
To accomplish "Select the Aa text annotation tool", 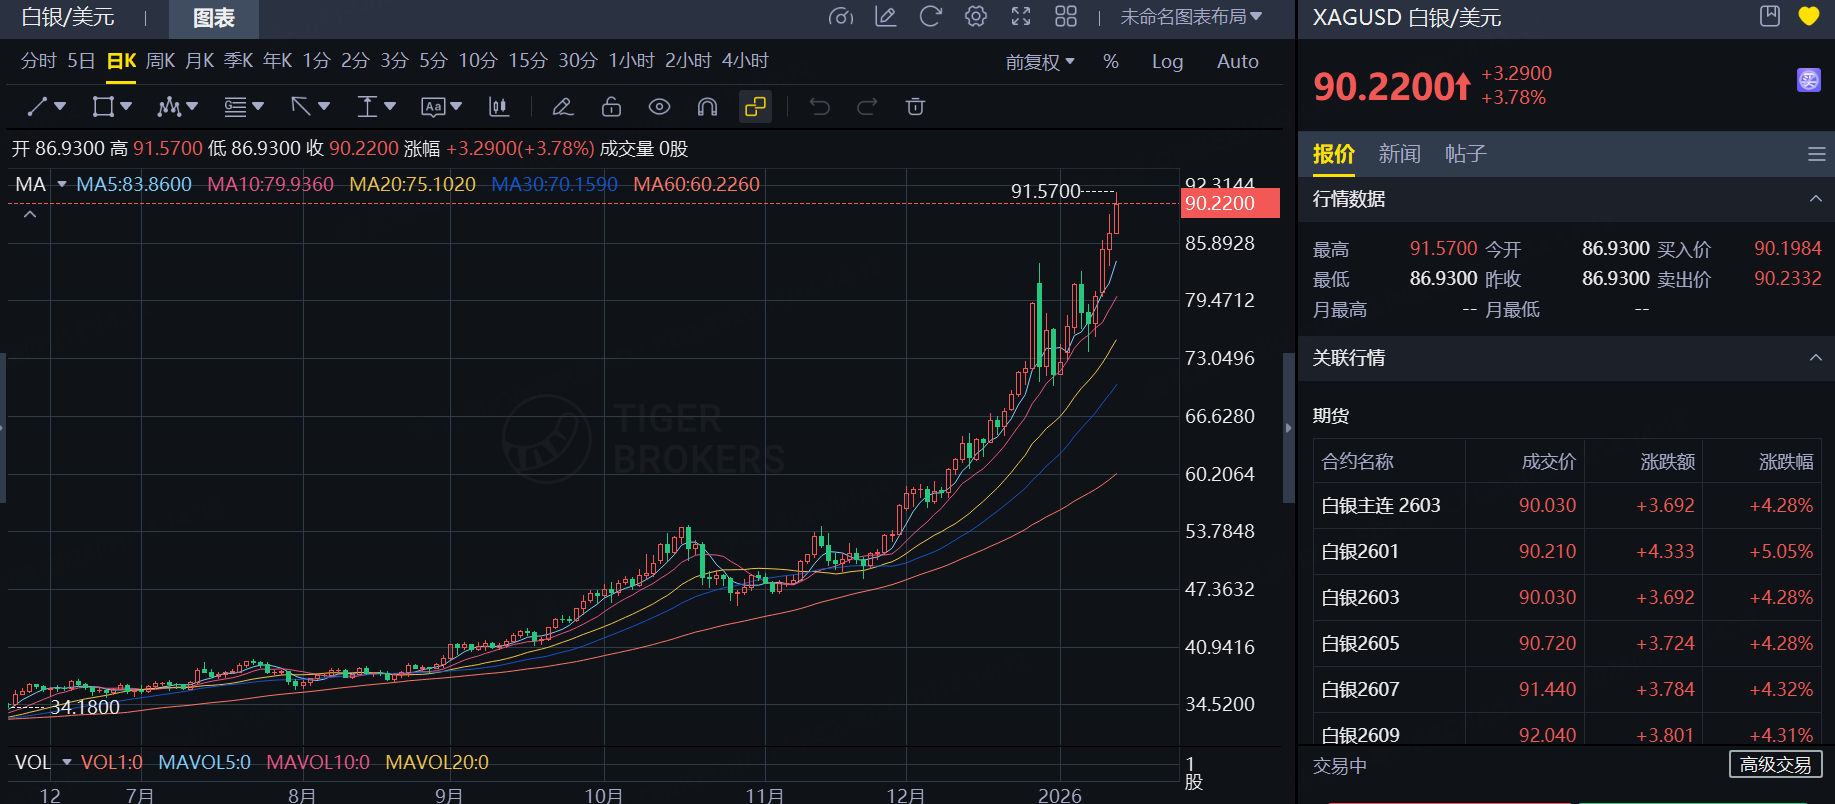I will [433, 107].
